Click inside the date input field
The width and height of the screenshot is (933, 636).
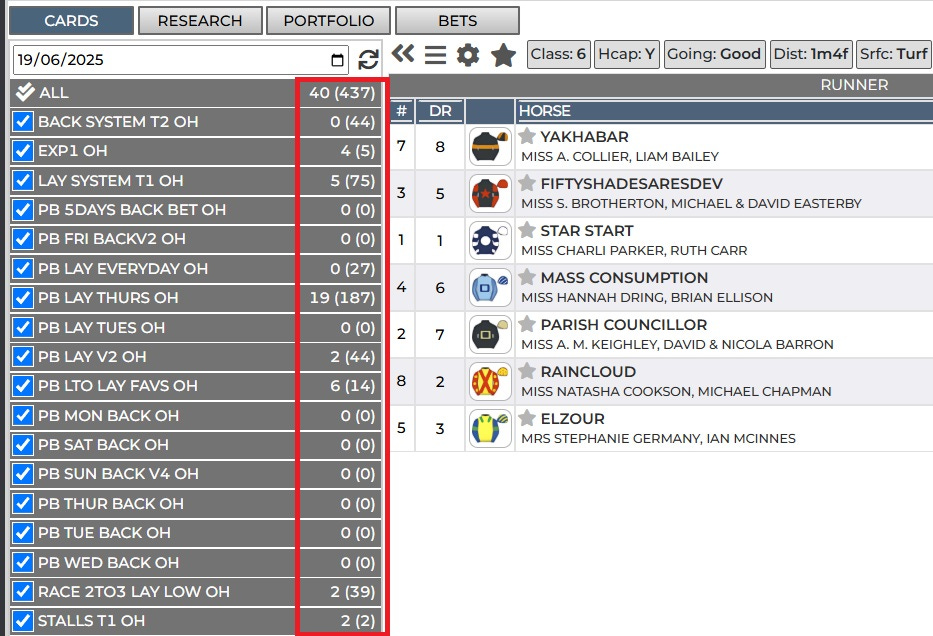point(150,59)
